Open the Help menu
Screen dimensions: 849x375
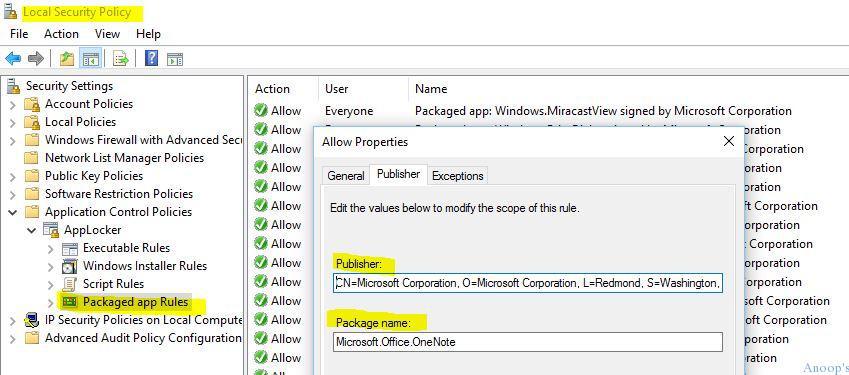point(148,34)
